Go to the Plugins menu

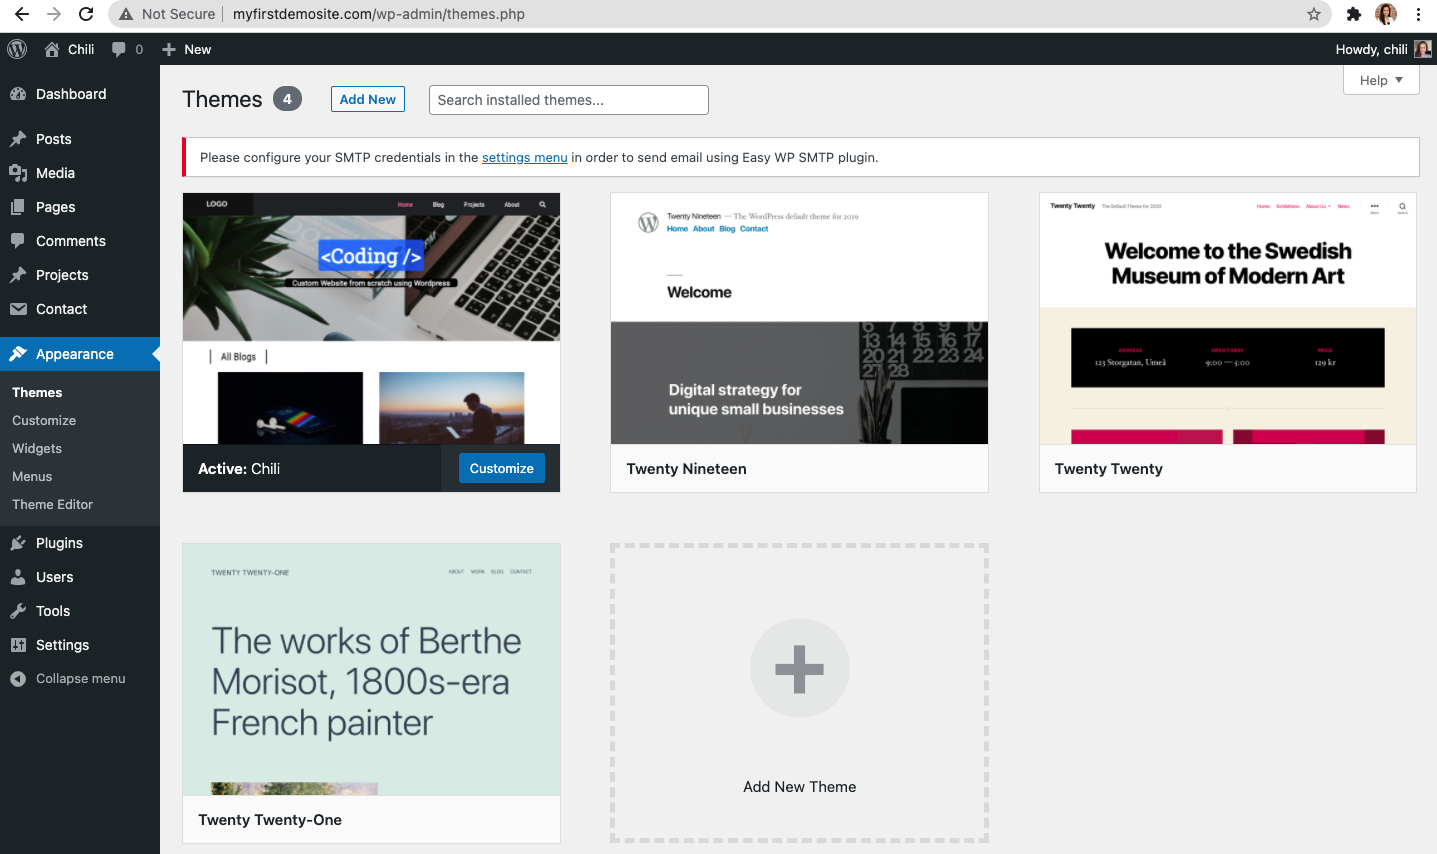[59, 543]
